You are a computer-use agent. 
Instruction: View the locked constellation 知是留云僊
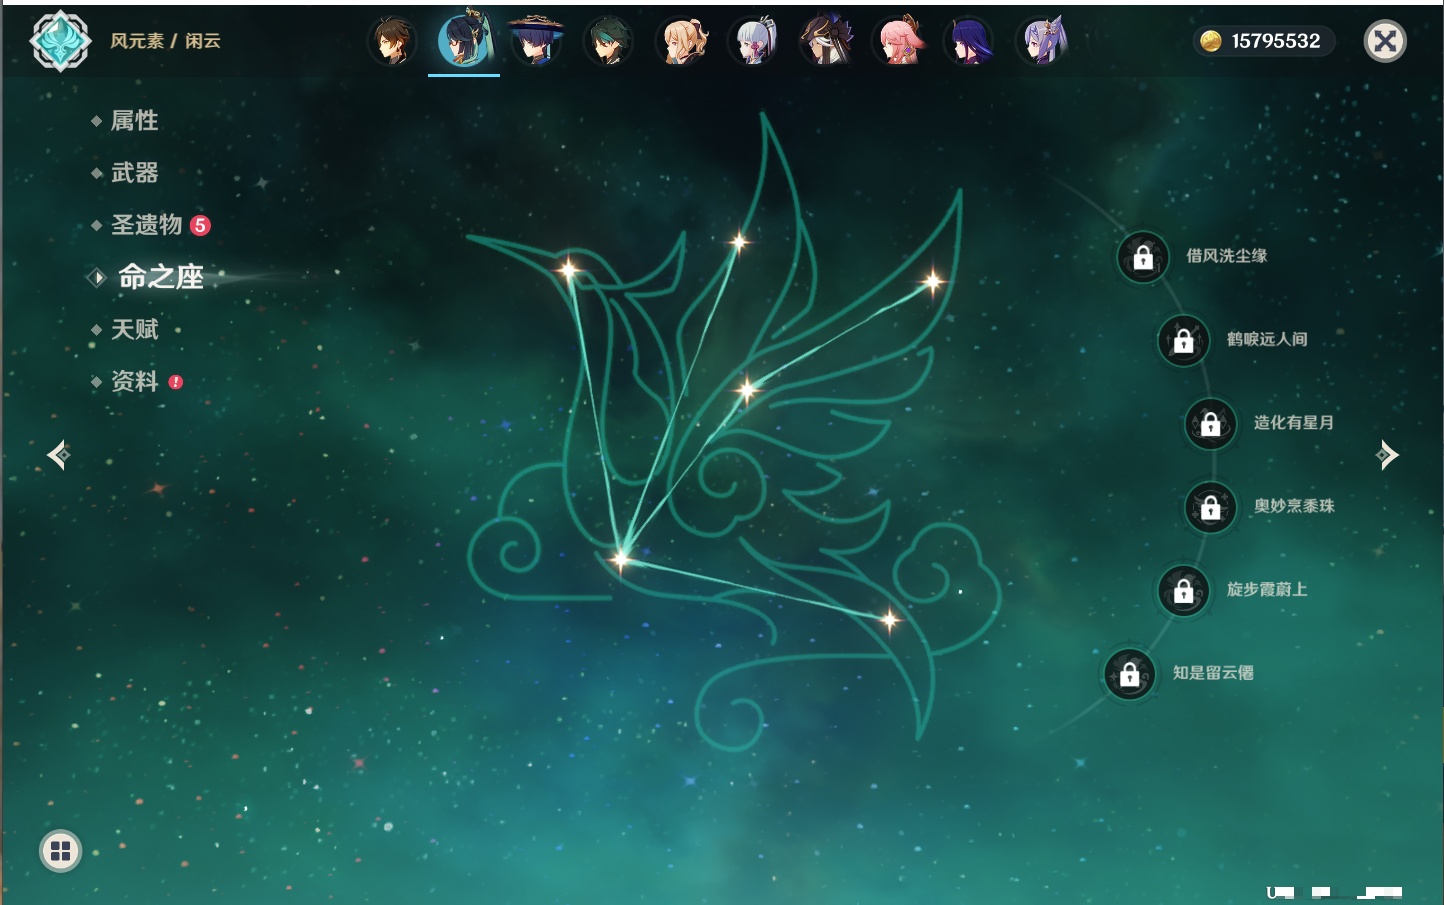[1130, 674]
